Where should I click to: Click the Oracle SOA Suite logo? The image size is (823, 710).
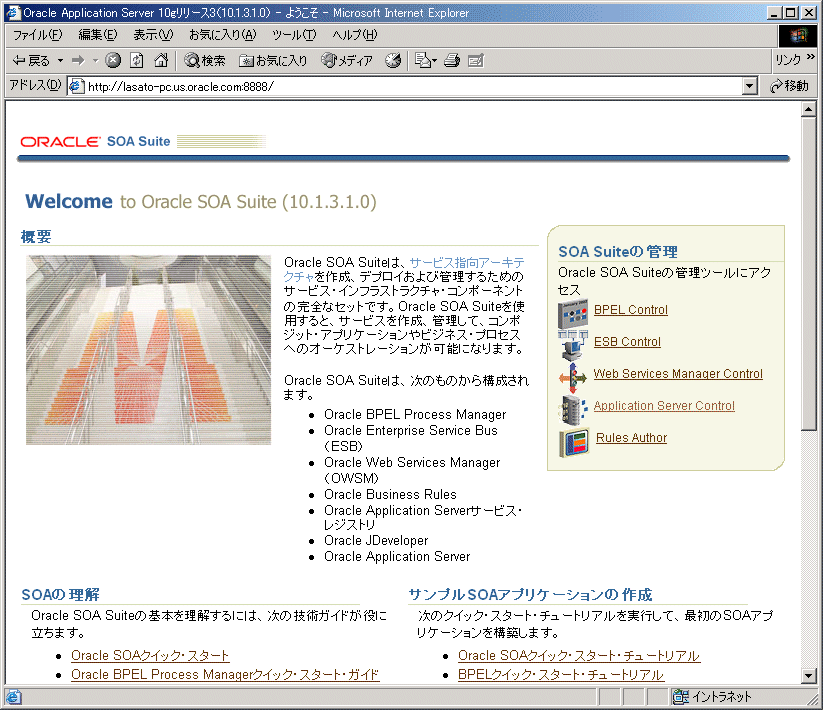(95, 142)
